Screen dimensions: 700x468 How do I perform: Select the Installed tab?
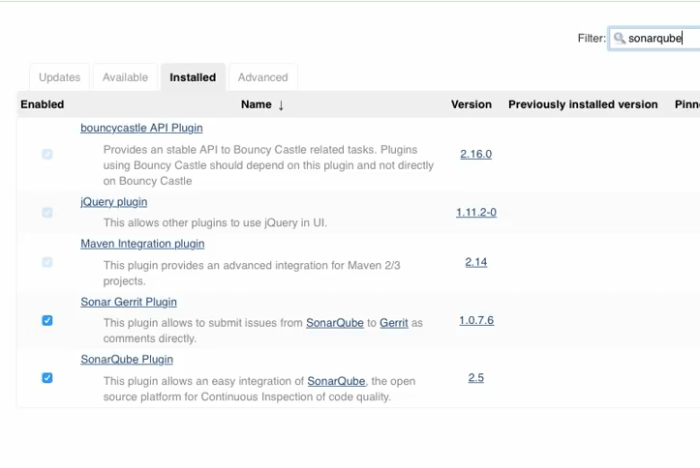coord(192,77)
